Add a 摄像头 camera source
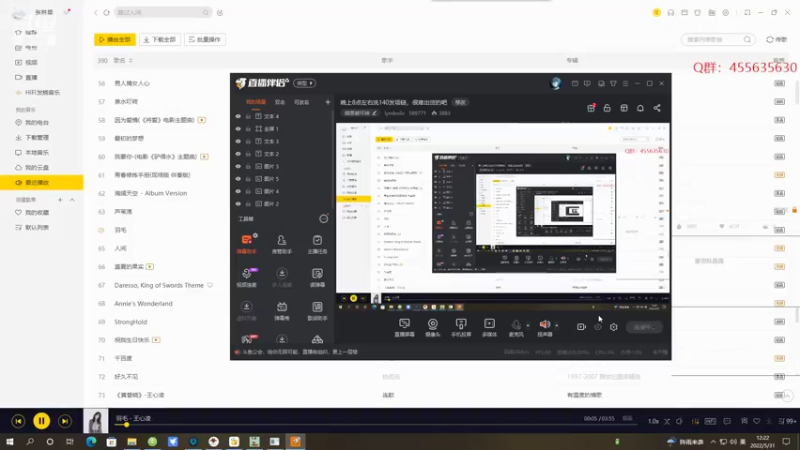800x450 pixels. click(x=433, y=327)
